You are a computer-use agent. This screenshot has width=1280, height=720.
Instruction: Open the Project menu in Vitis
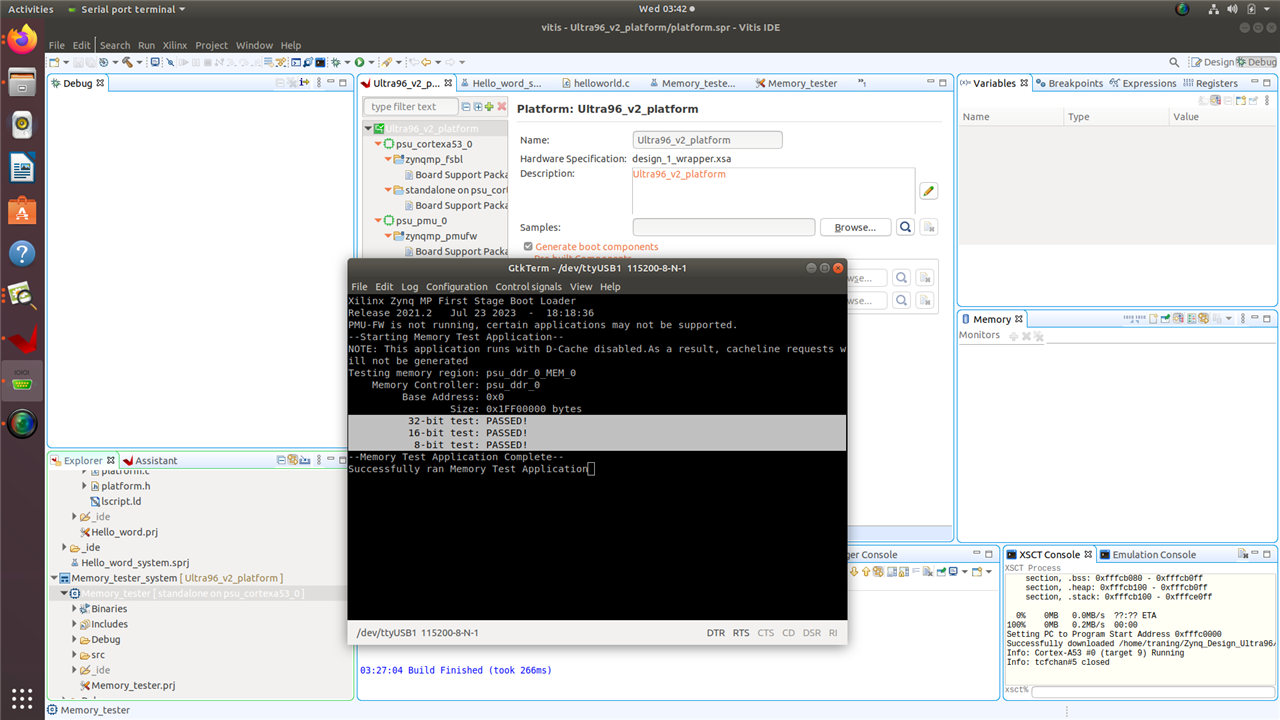pos(212,45)
